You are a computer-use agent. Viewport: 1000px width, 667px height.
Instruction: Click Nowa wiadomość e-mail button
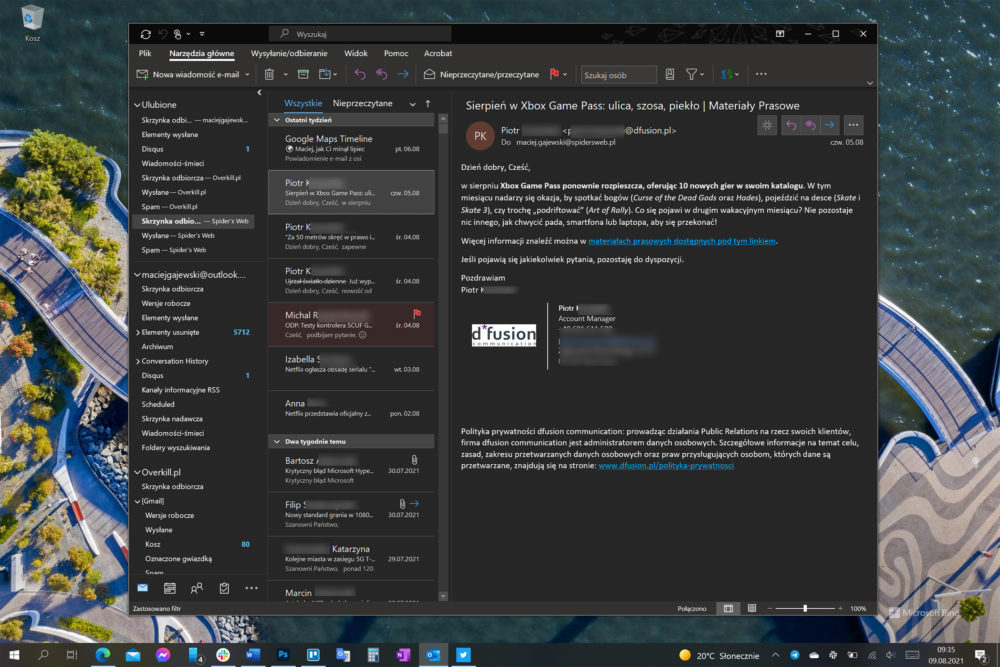point(189,75)
